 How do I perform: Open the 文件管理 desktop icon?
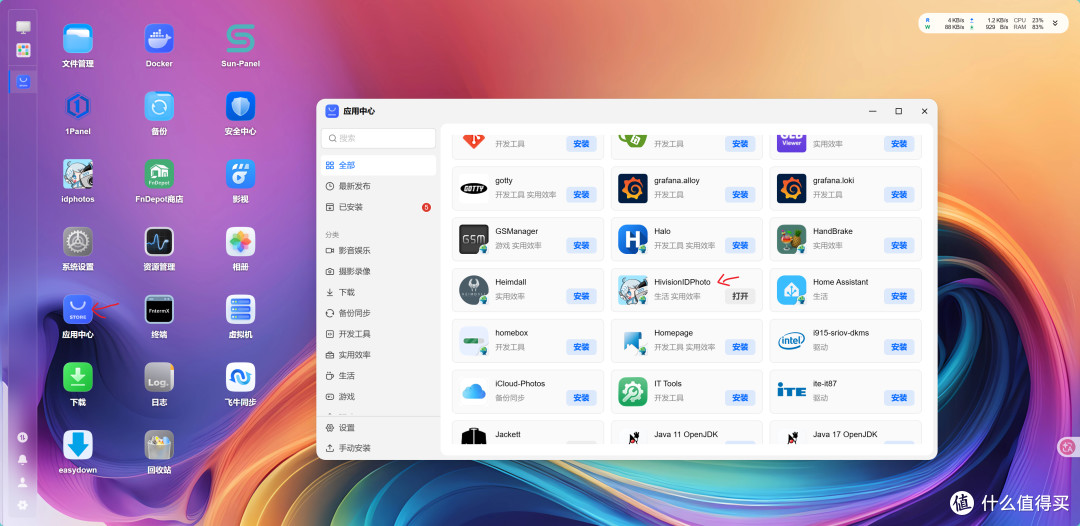click(78, 39)
